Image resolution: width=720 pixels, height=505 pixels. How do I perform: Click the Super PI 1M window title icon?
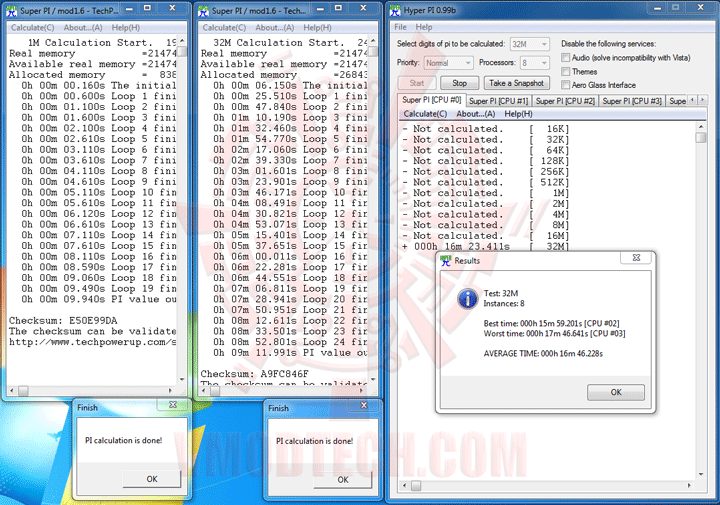tap(12, 11)
